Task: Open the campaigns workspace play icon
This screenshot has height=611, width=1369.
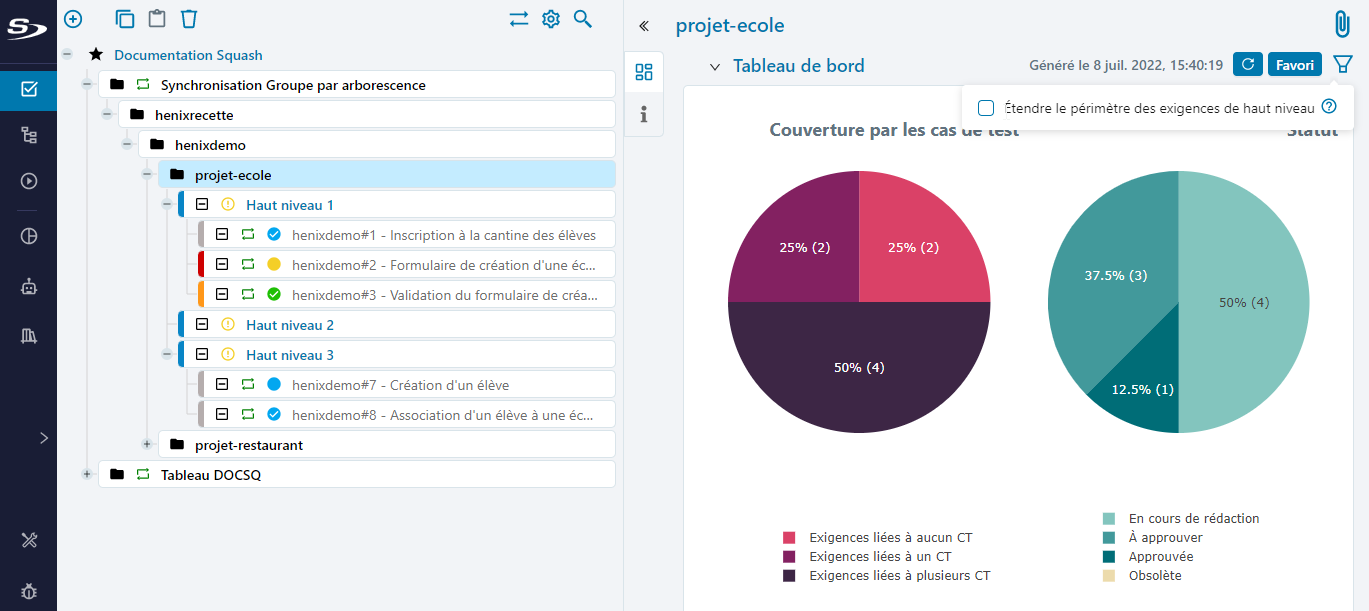Action: coord(28,181)
